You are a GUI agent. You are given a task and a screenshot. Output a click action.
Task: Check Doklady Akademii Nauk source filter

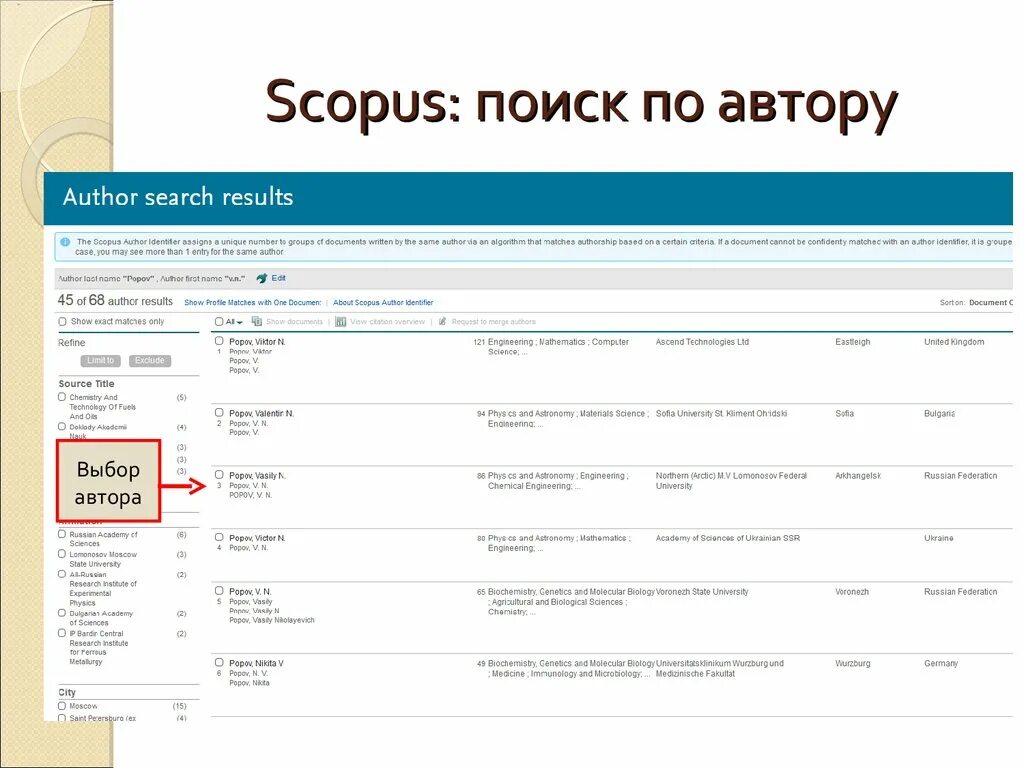pos(62,426)
